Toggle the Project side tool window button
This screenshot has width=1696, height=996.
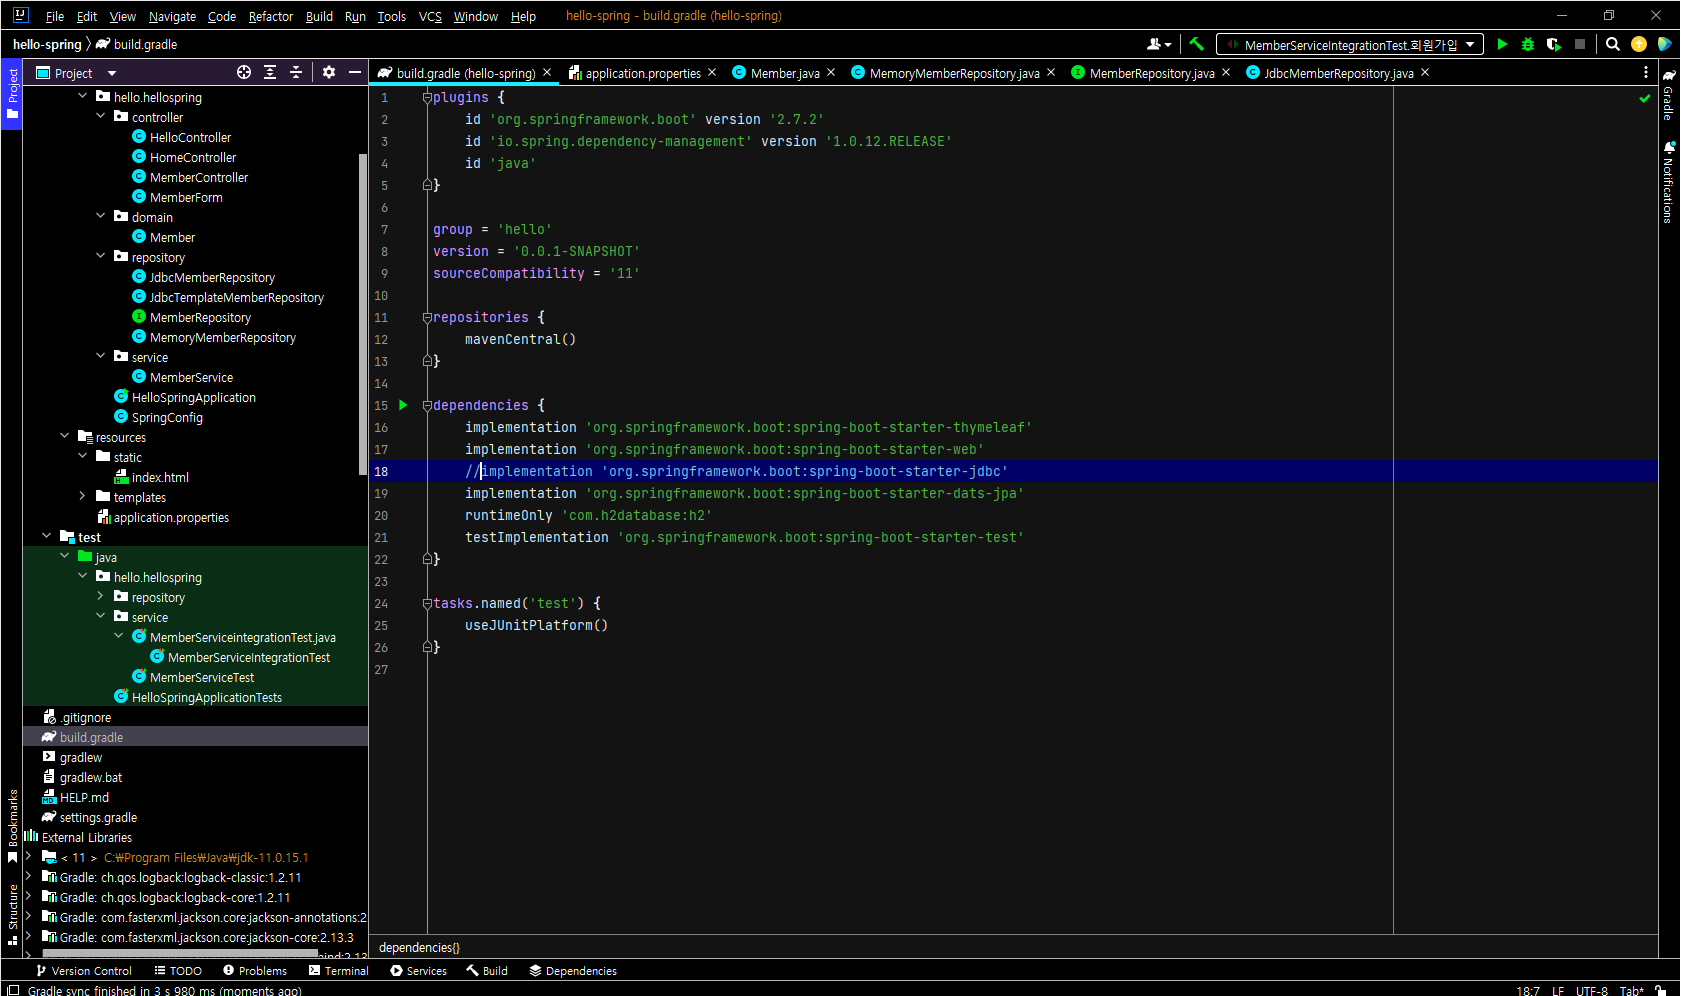[x=12, y=93]
